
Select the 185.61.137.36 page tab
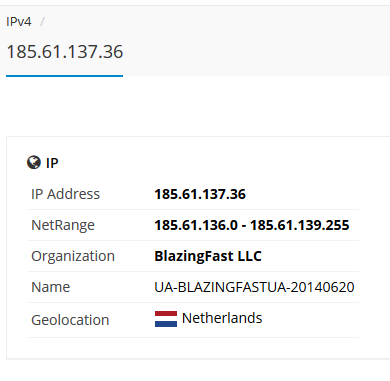[x=65, y=52]
